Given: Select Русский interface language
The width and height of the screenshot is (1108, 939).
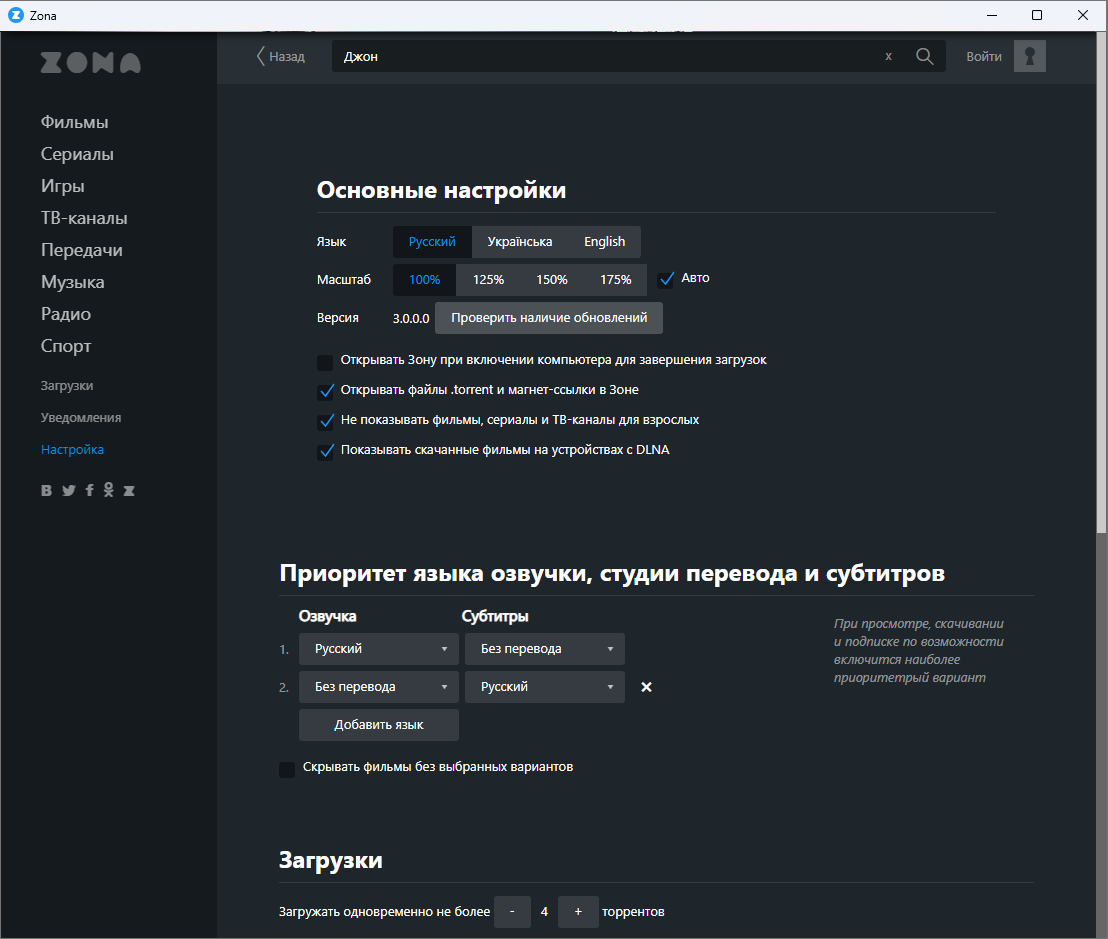Looking at the screenshot, I should [432, 242].
